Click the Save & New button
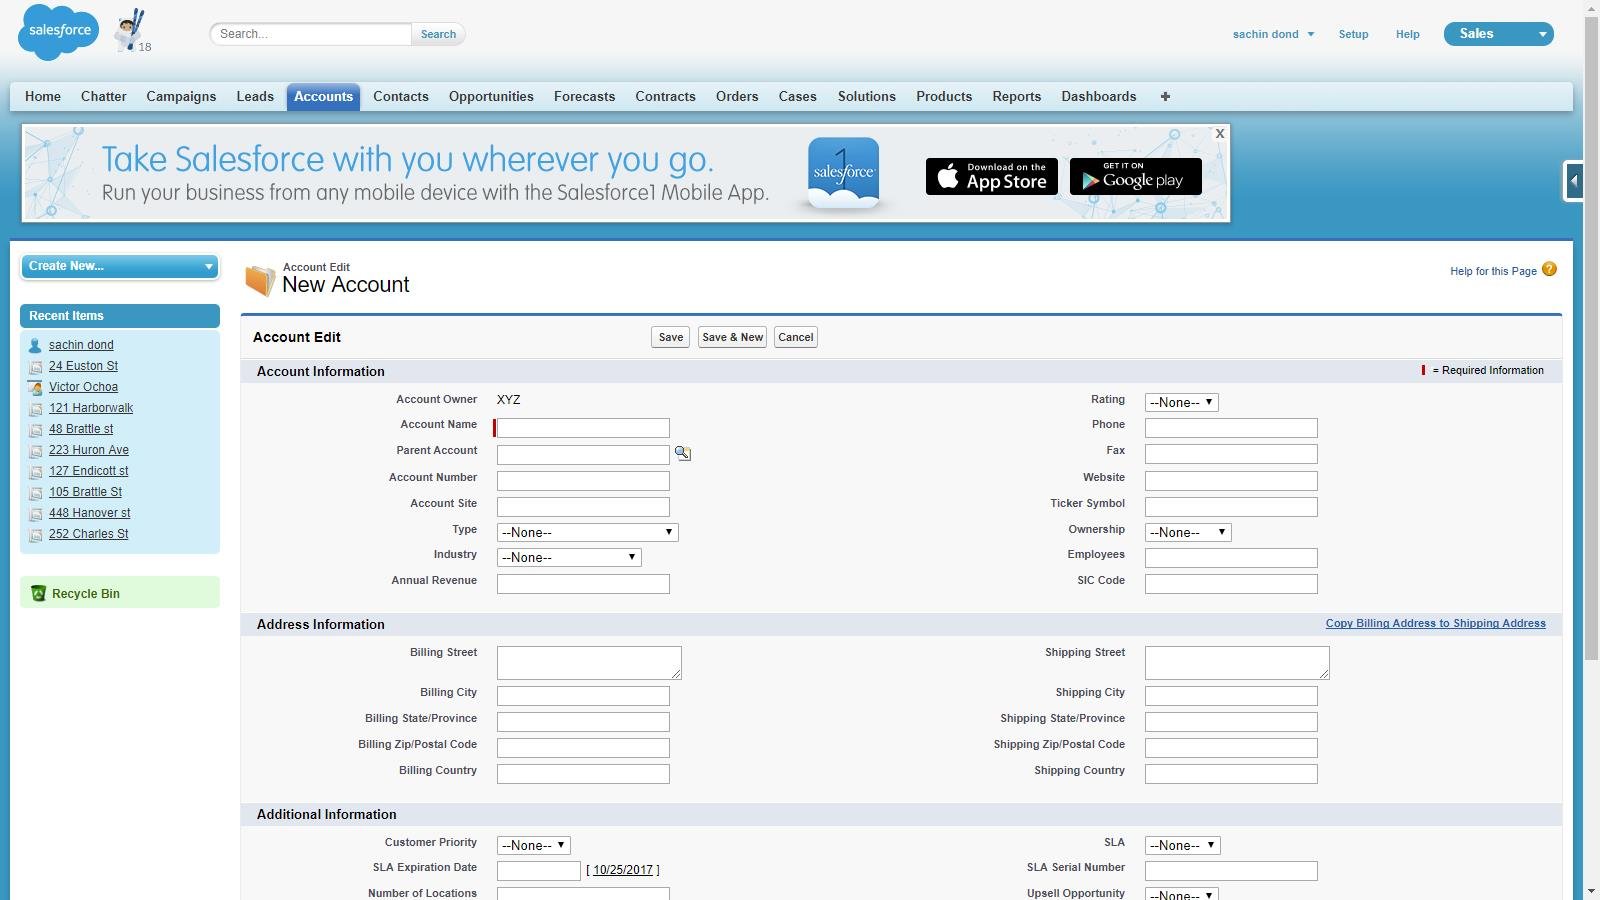Image resolution: width=1600 pixels, height=900 pixels. click(731, 337)
